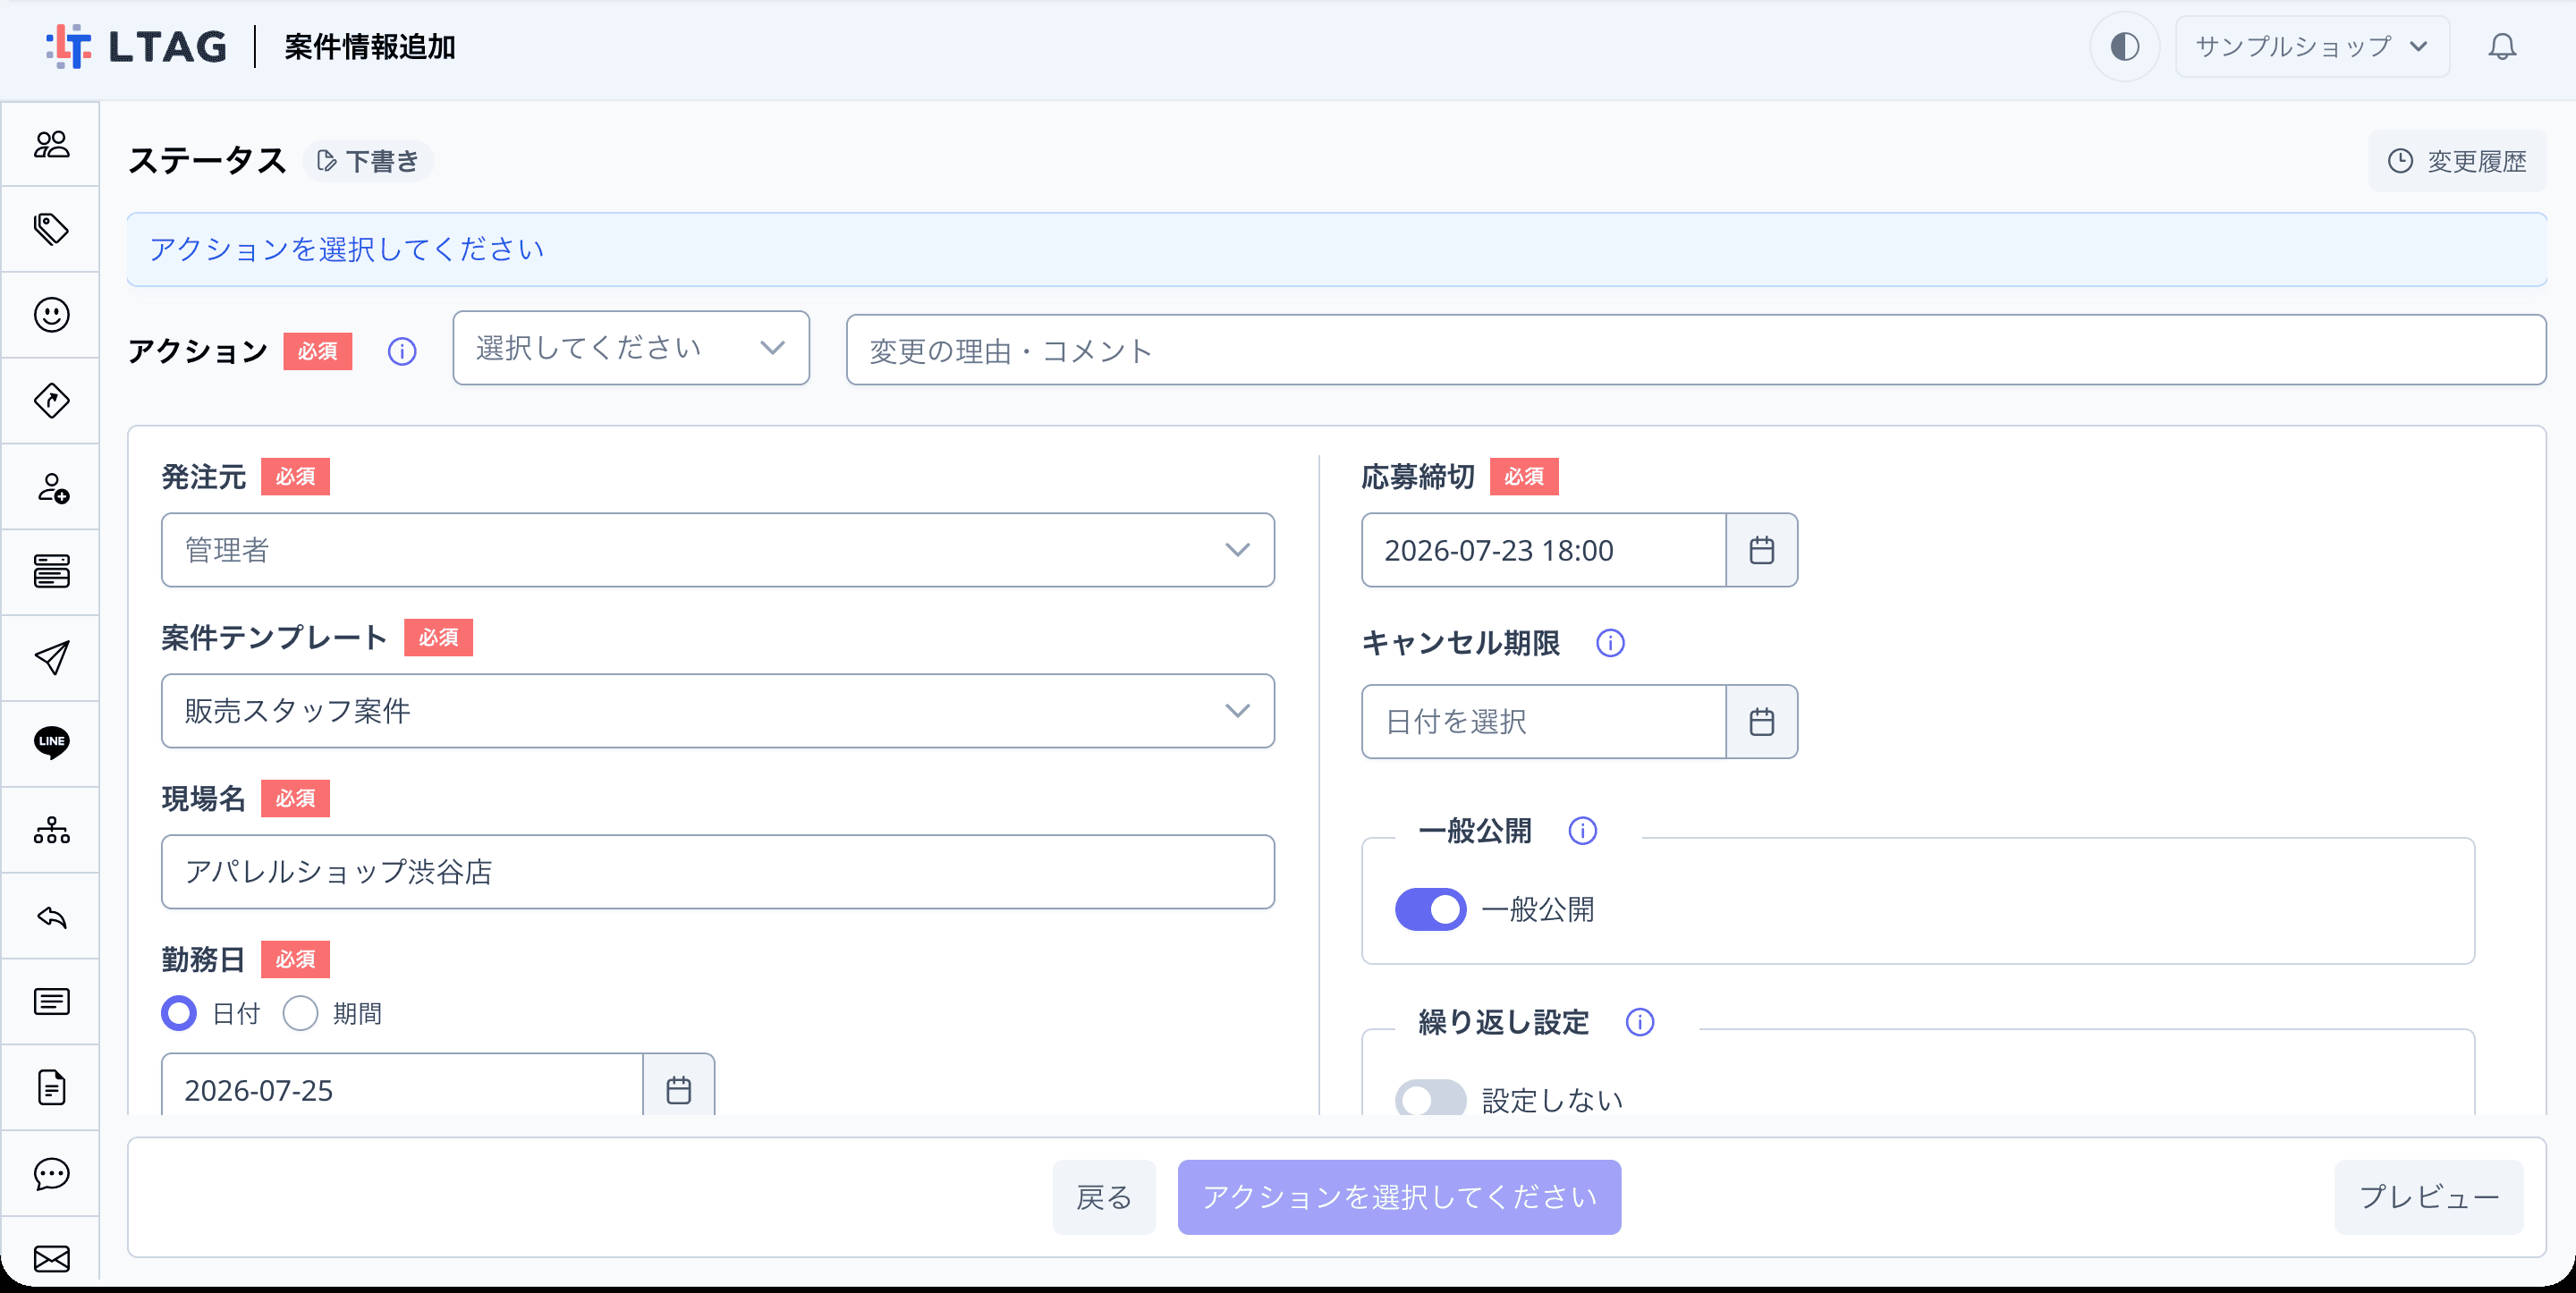Focus the 変更の理由・コメント field

click(x=1696, y=350)
